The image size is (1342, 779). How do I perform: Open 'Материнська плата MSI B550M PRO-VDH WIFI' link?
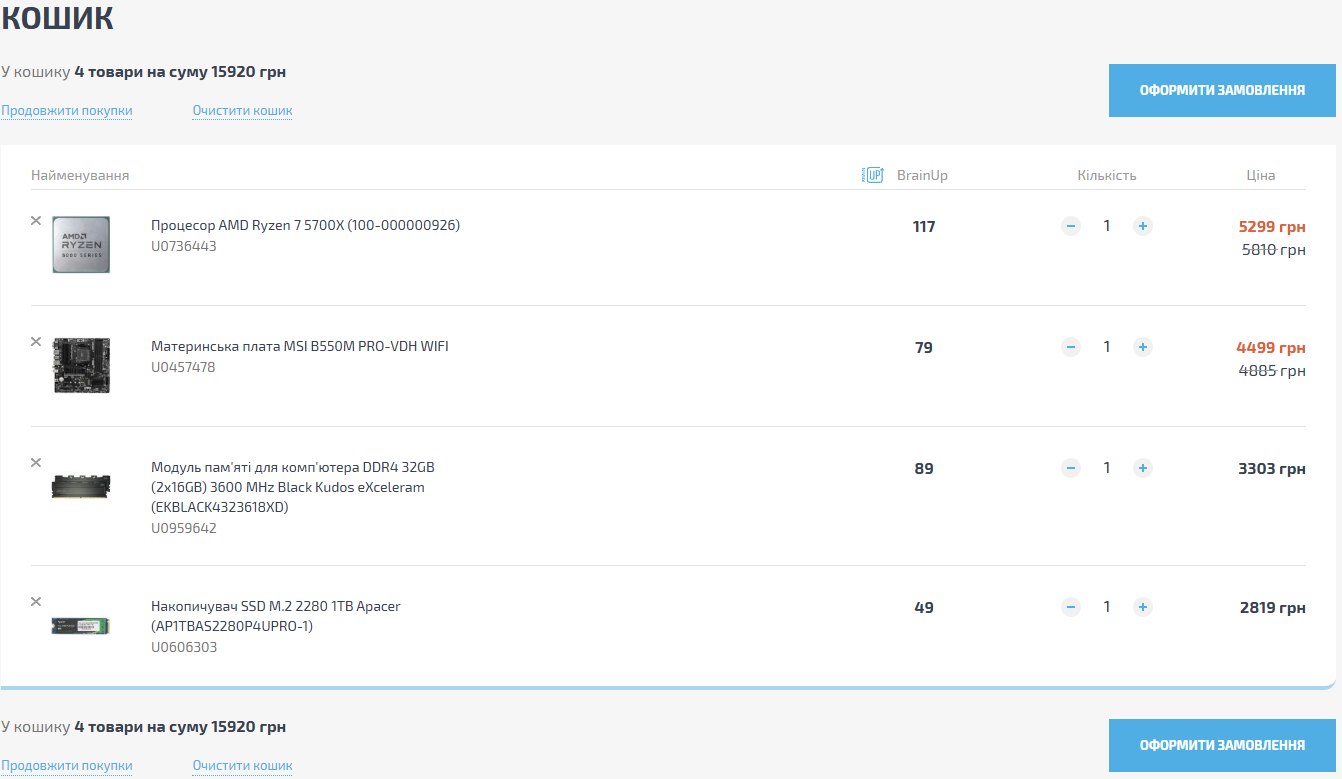coord(300,346)
